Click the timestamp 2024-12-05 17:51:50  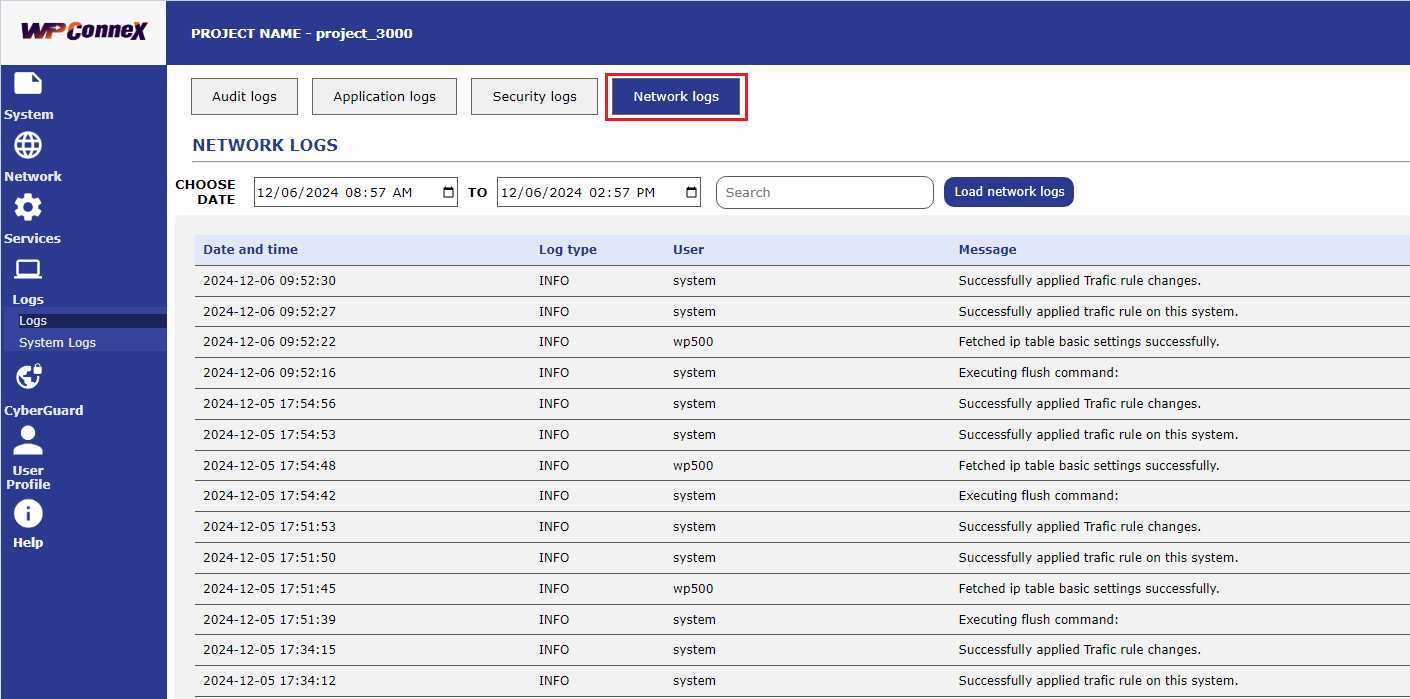270,558
